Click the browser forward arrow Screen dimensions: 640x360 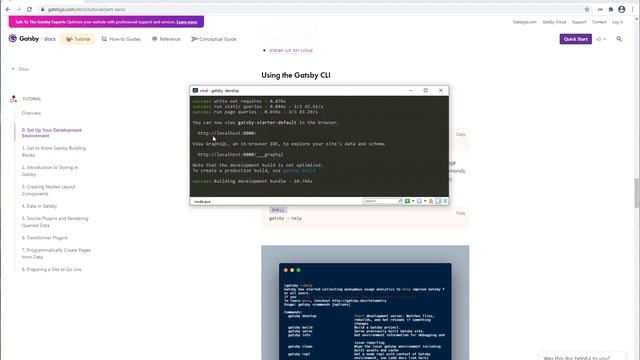click(19, 9)
